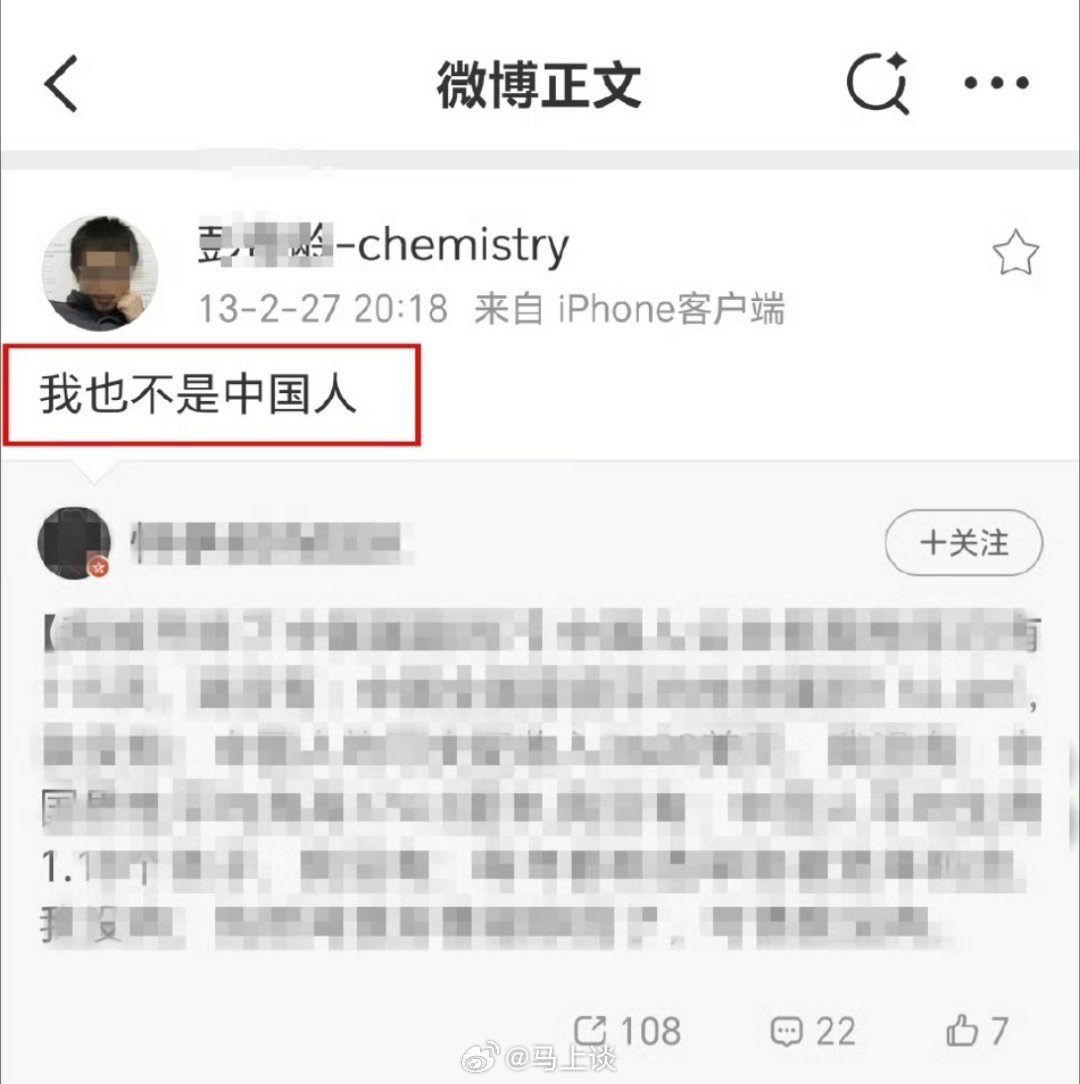Open the blurred quoted post body
This screenshot has height=1084, width=1080.
[x=541, y=778]
